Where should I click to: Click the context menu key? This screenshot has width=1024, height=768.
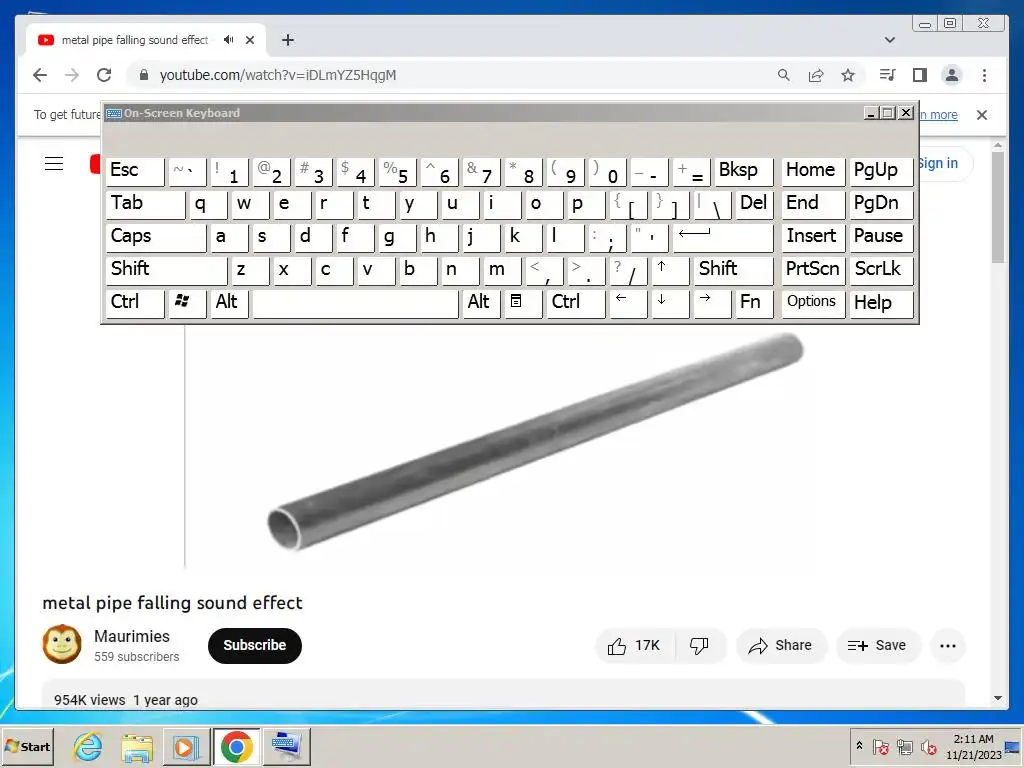[522, 303]
